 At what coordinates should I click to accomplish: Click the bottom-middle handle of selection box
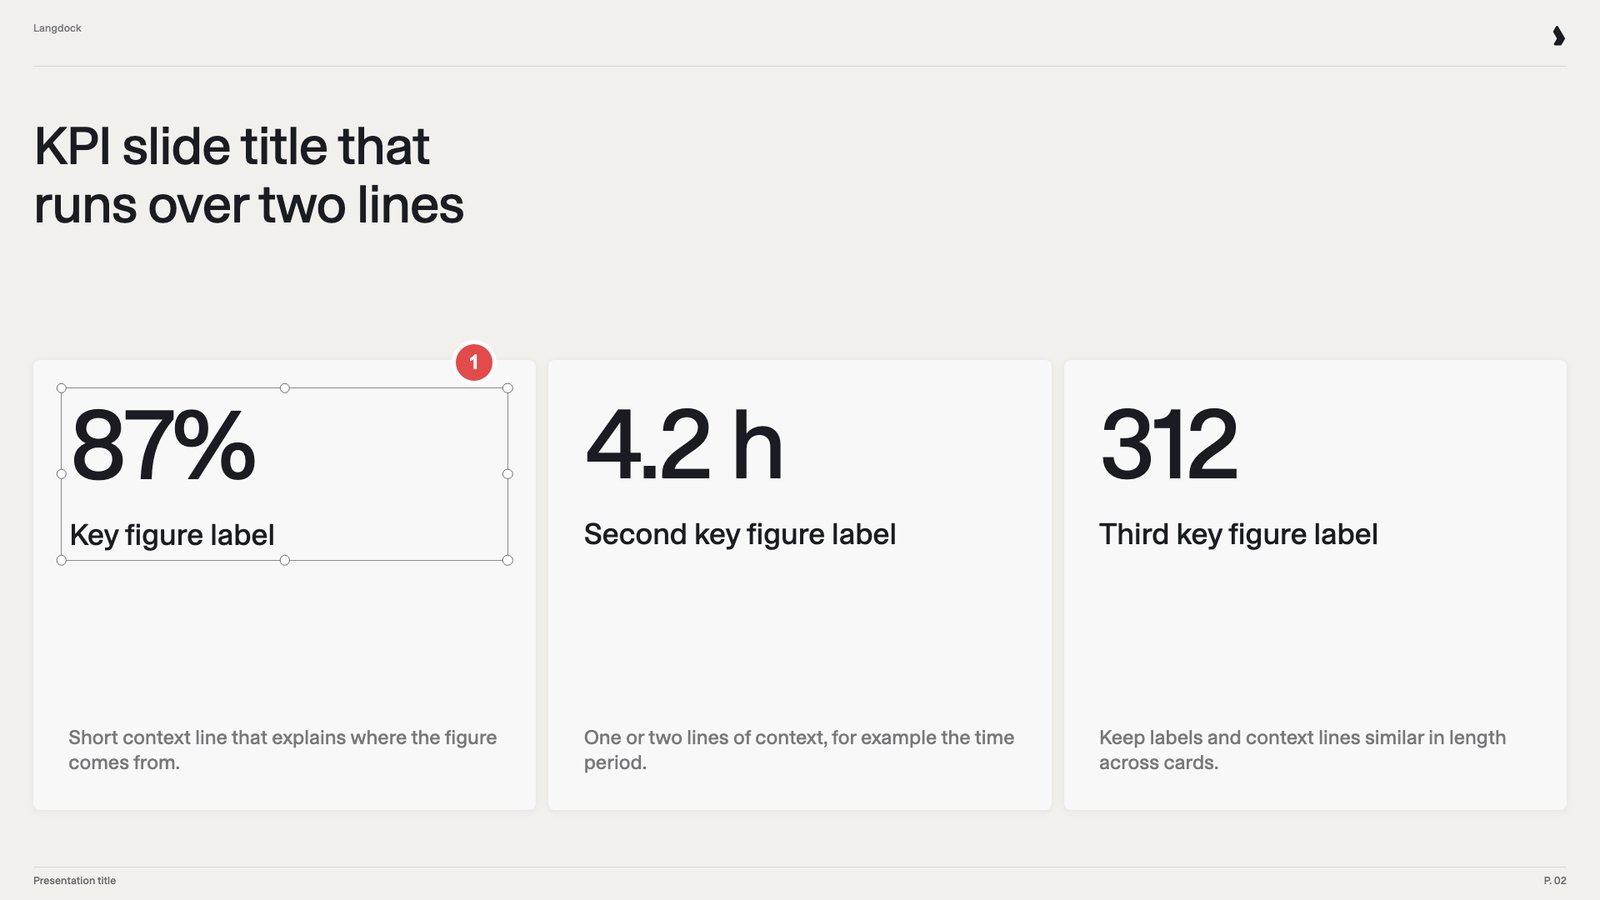coord(285,560)
